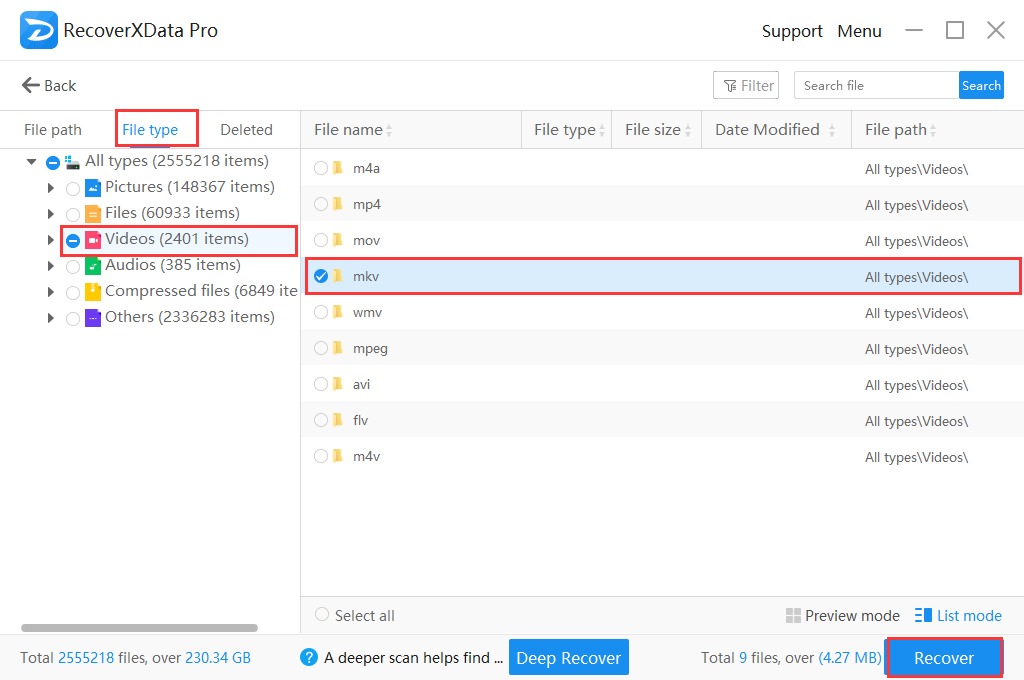Click the wmv folder icon
Viewport: 1024px width, 680px height.
tap(338, 312)
